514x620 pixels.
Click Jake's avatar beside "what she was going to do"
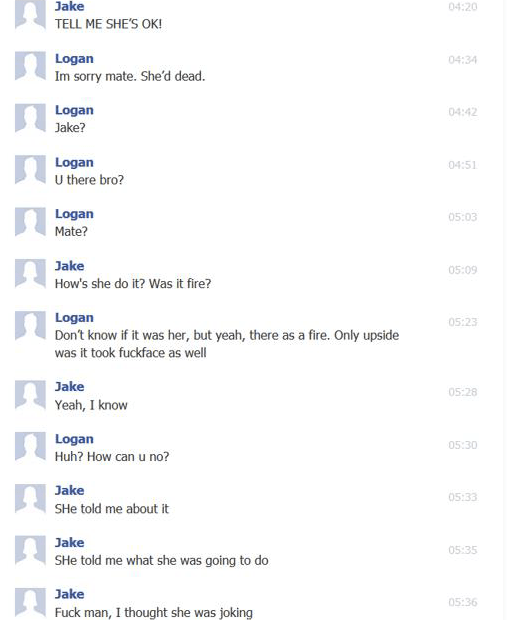pos(30,550)
